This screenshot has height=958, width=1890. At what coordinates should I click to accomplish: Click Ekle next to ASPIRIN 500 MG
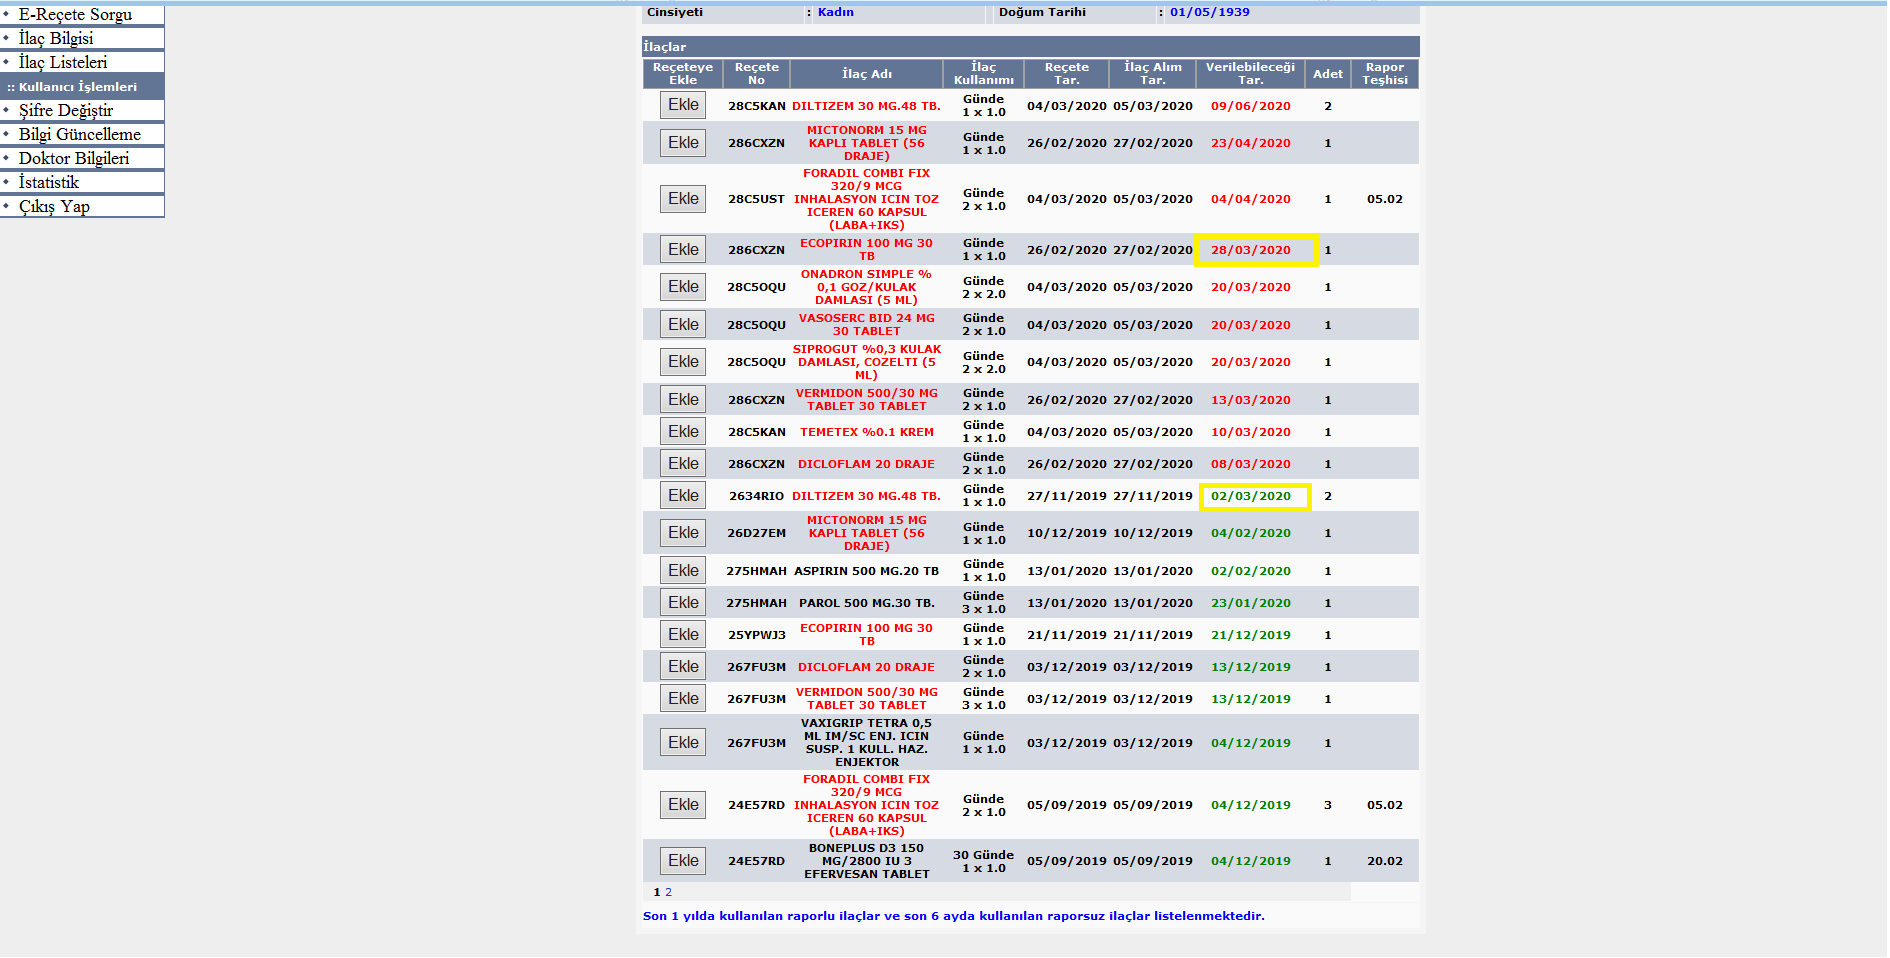pyautogui.click(x=683, y=571)
